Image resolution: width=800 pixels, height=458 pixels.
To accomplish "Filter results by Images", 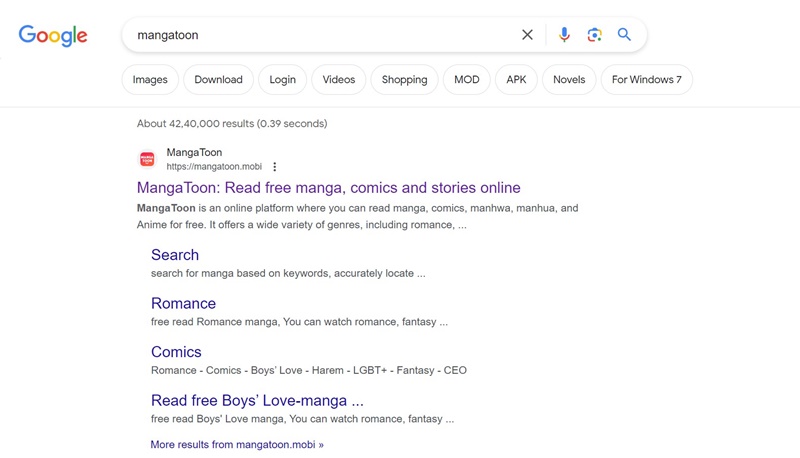I will pyautogui.click(x=150, y=80).
